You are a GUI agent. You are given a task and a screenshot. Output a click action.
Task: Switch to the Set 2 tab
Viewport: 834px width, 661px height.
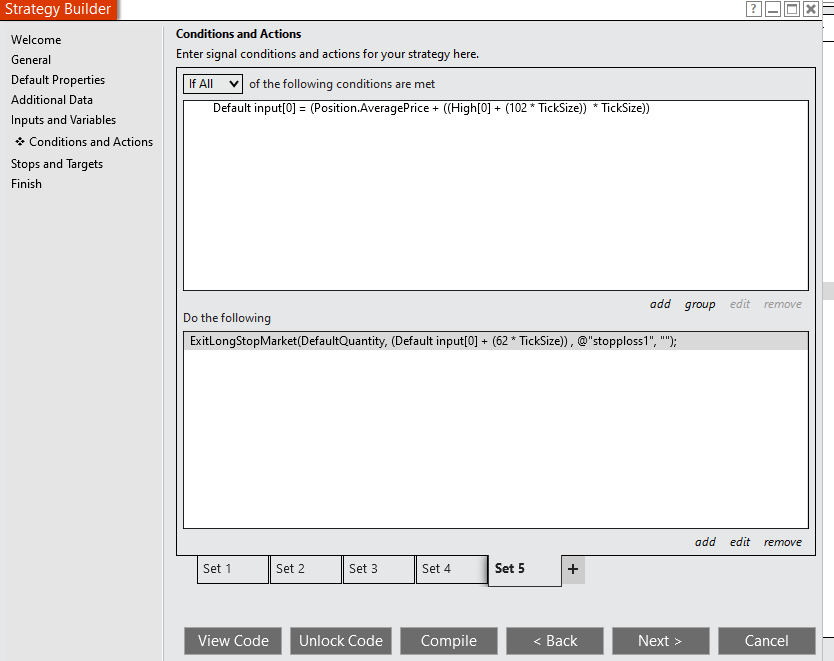[306, 569]
